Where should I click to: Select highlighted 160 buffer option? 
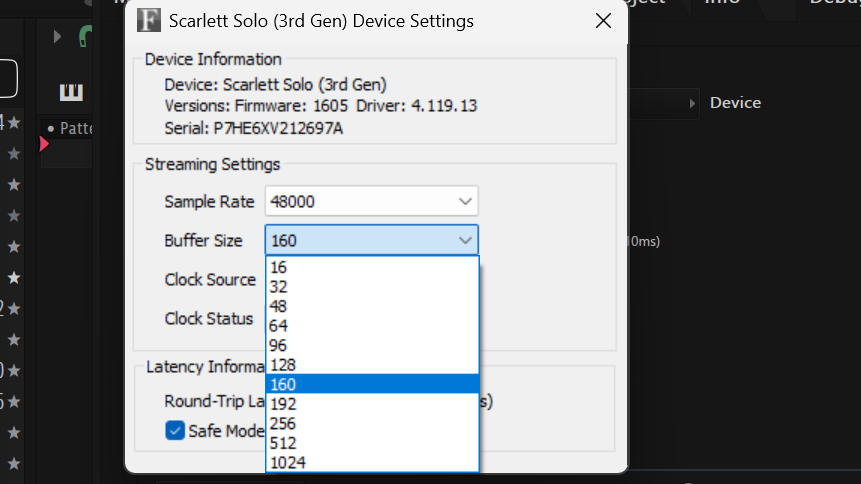(372, 384)
